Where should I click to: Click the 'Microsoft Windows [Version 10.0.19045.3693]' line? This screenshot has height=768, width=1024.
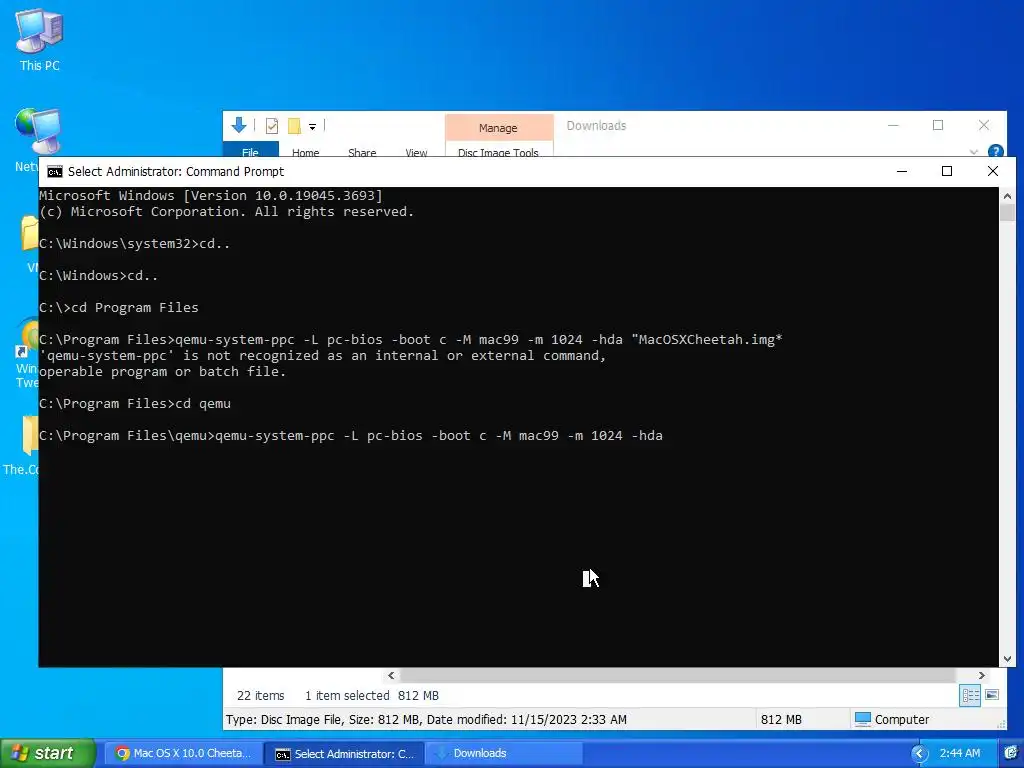[210, 195]
